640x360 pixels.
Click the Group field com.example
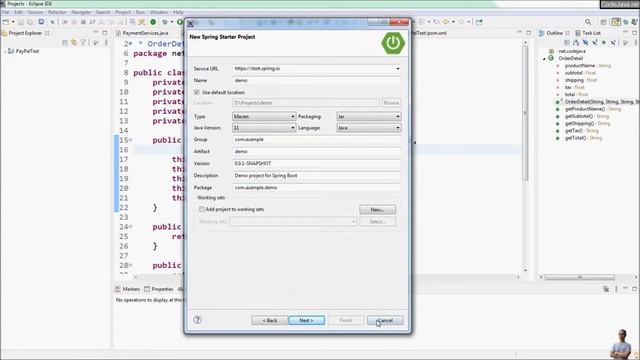point(317,140)
